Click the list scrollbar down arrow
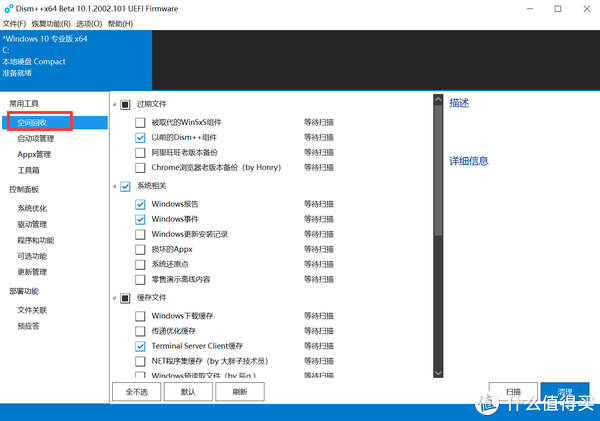The image size is (600, 421). click(x=438, y=373)
